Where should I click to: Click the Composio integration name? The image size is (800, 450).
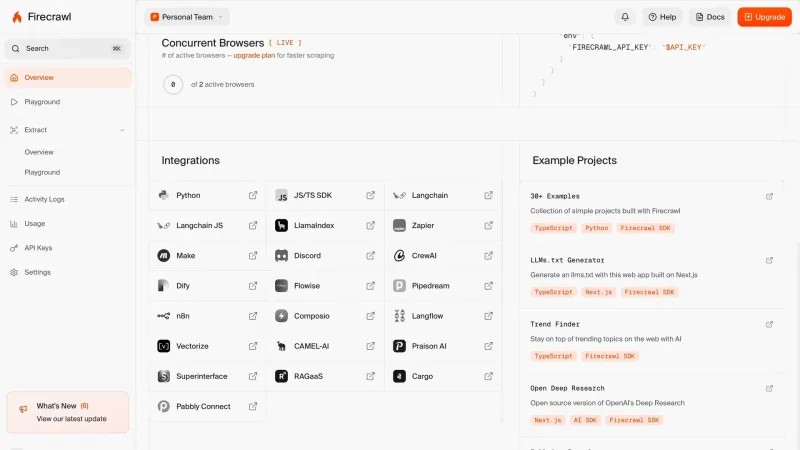(x=312, y=316)
